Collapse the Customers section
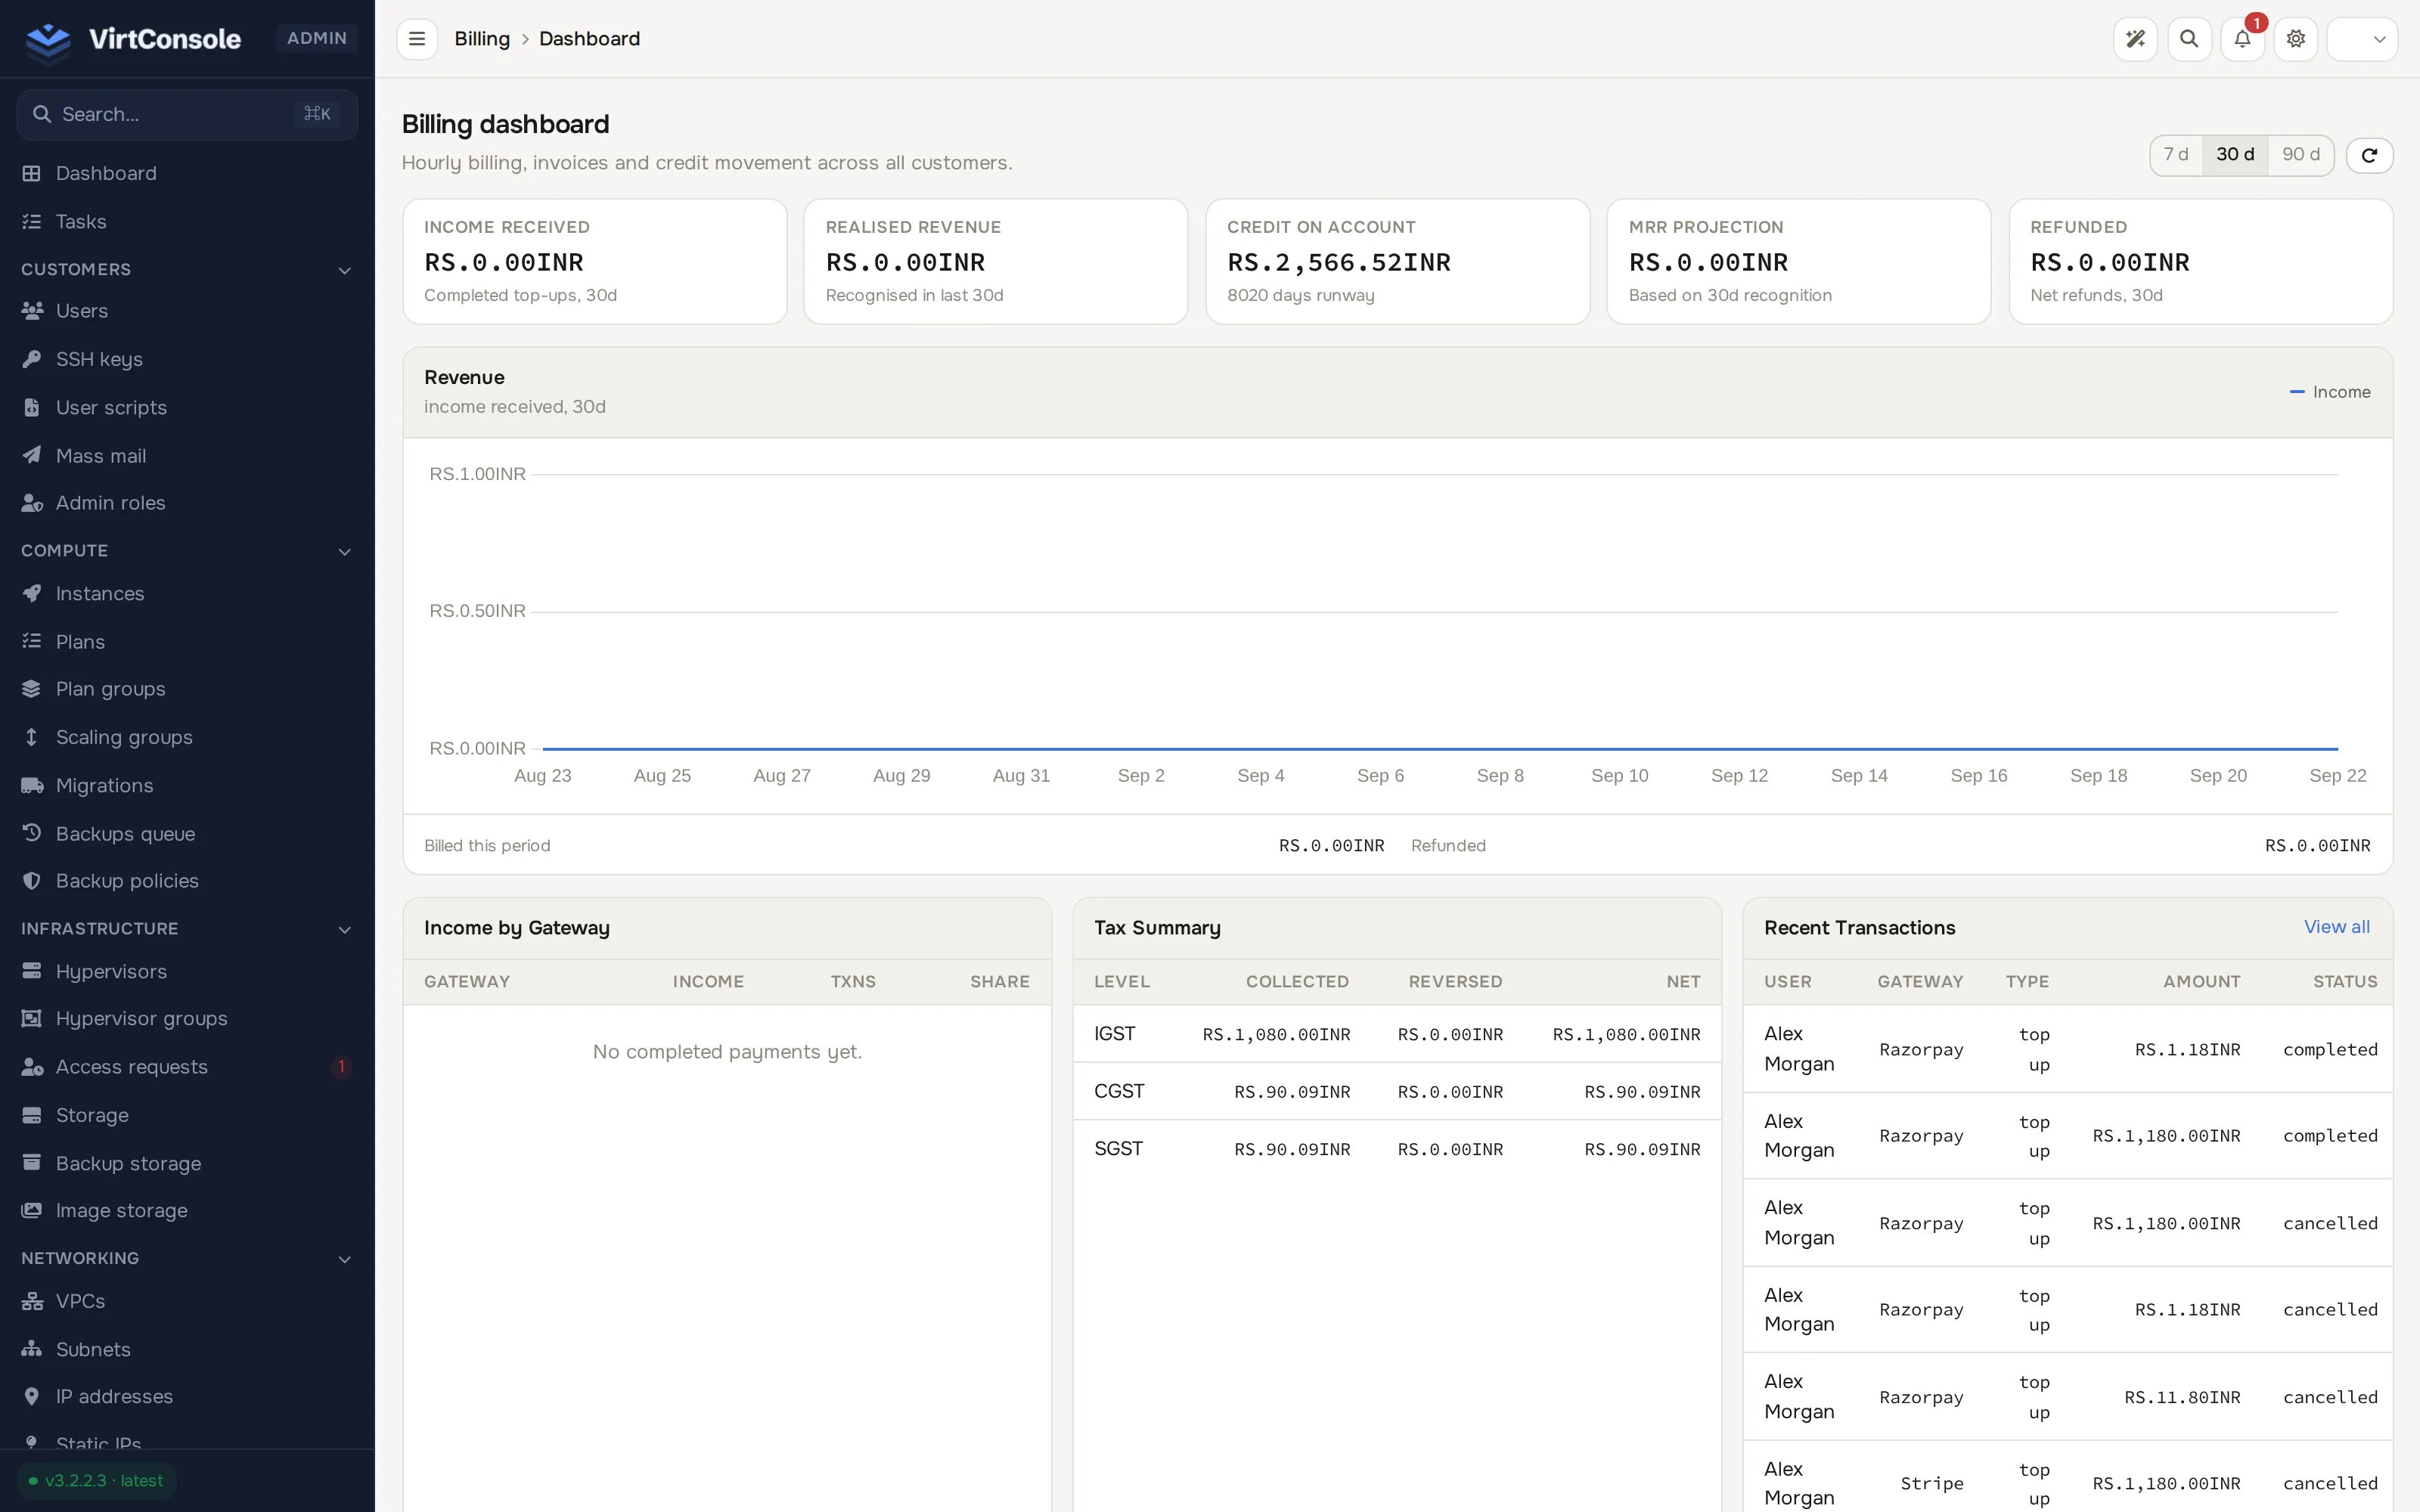Viewport: 2420px width, 1512px height. tap(187, 270)
